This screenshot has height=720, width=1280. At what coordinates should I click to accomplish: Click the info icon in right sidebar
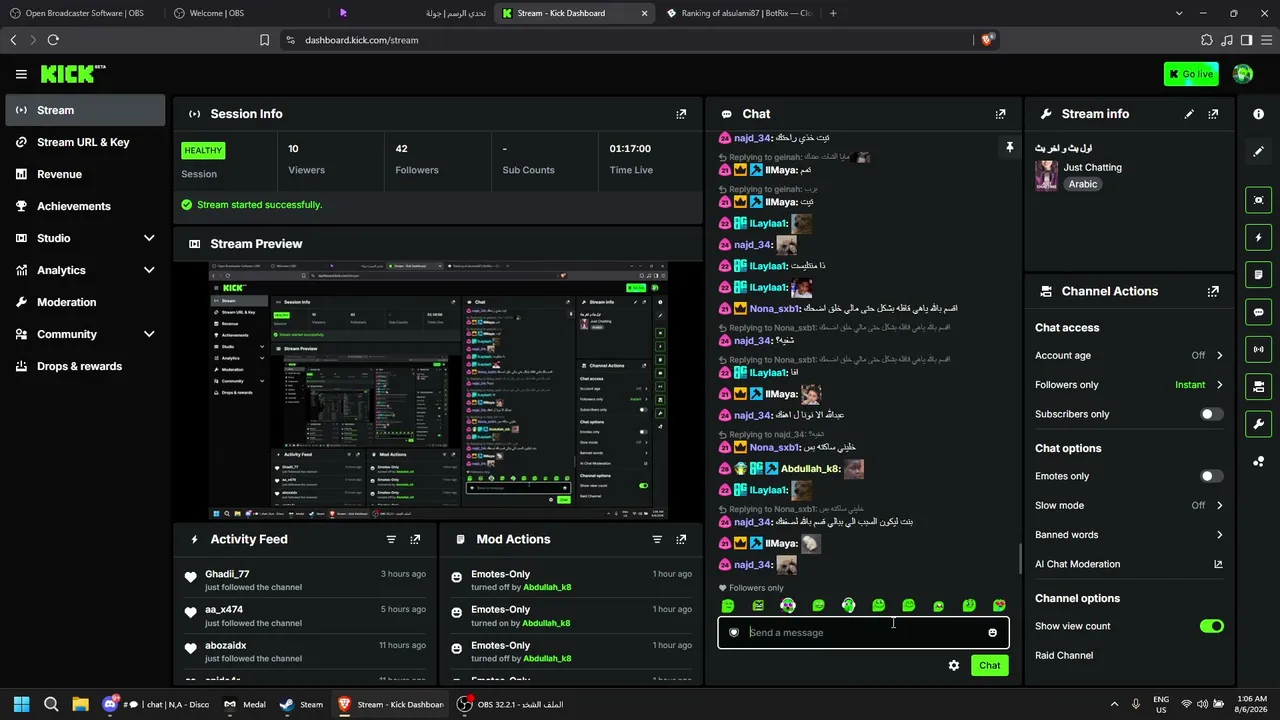pyautogui.click(x=1258, y=114)
